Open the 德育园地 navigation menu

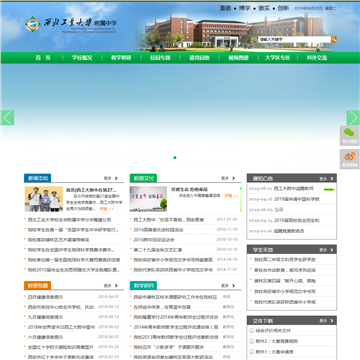click(x=199, y=58)
